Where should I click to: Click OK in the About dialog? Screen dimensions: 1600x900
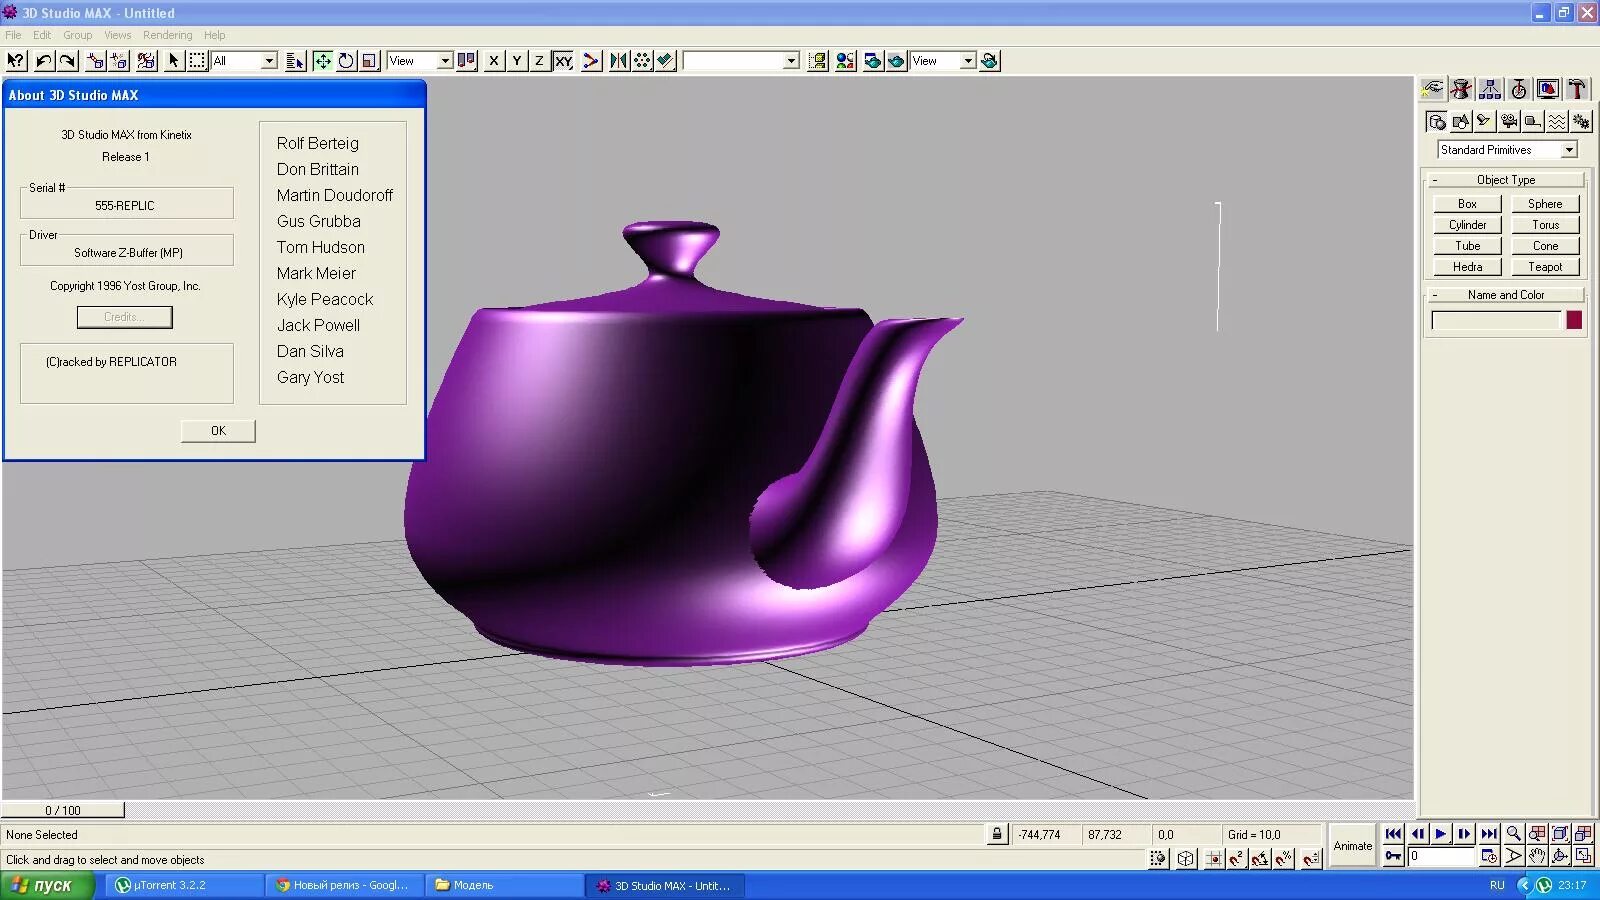[x=218, y=431]
